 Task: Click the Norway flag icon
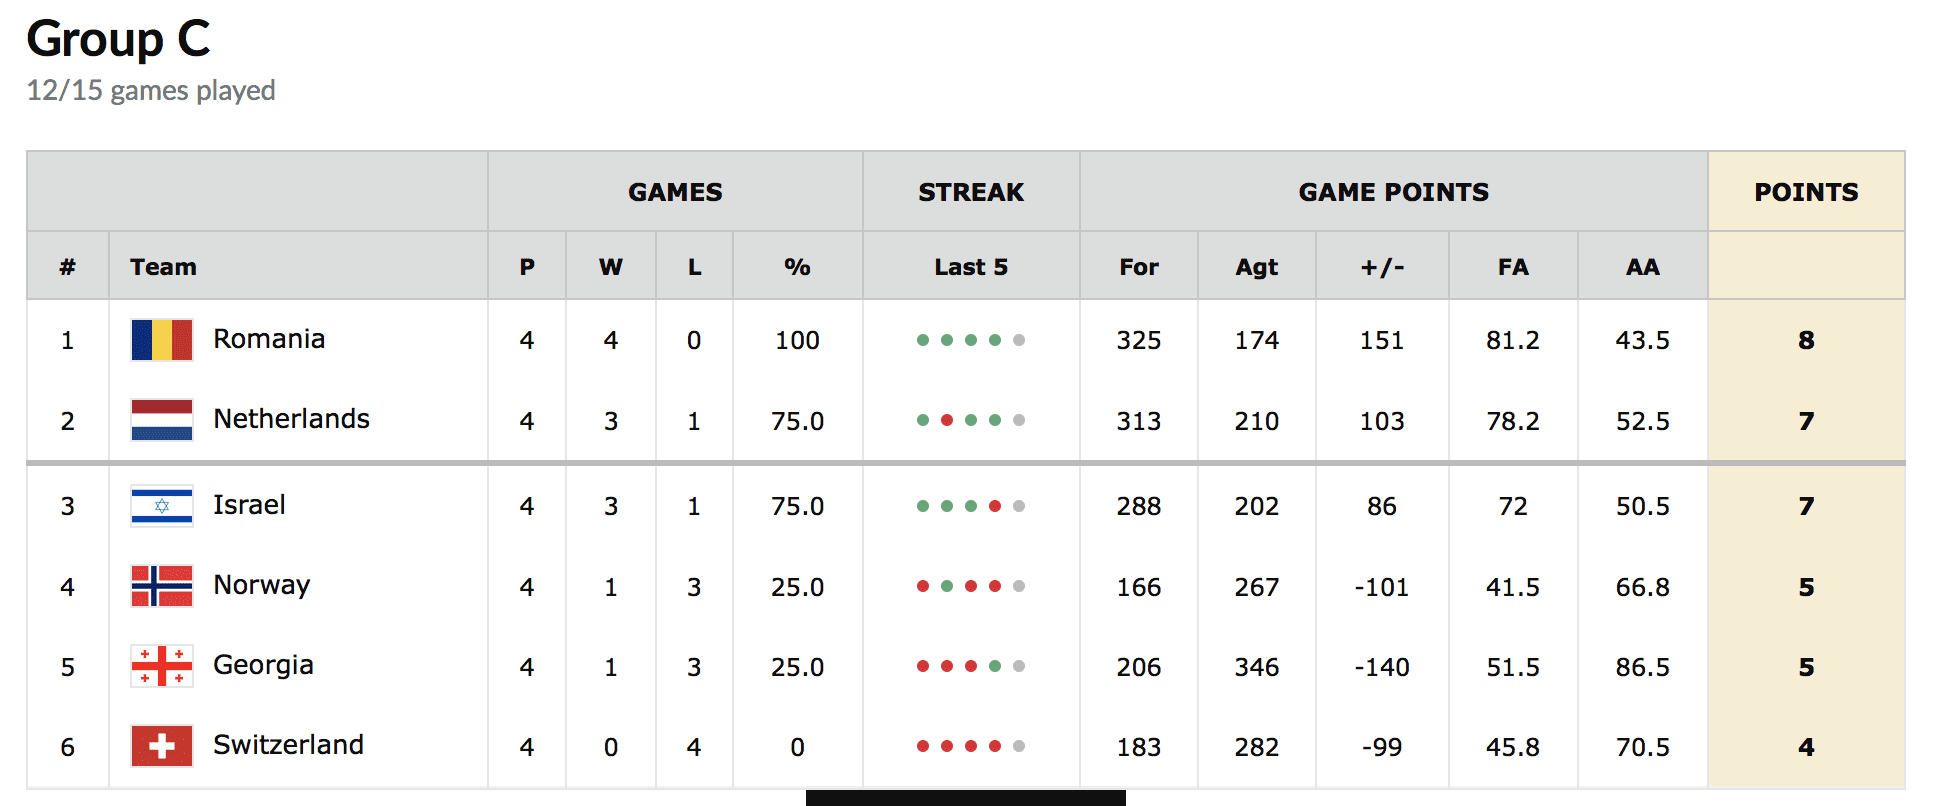[x=162, y=586]
